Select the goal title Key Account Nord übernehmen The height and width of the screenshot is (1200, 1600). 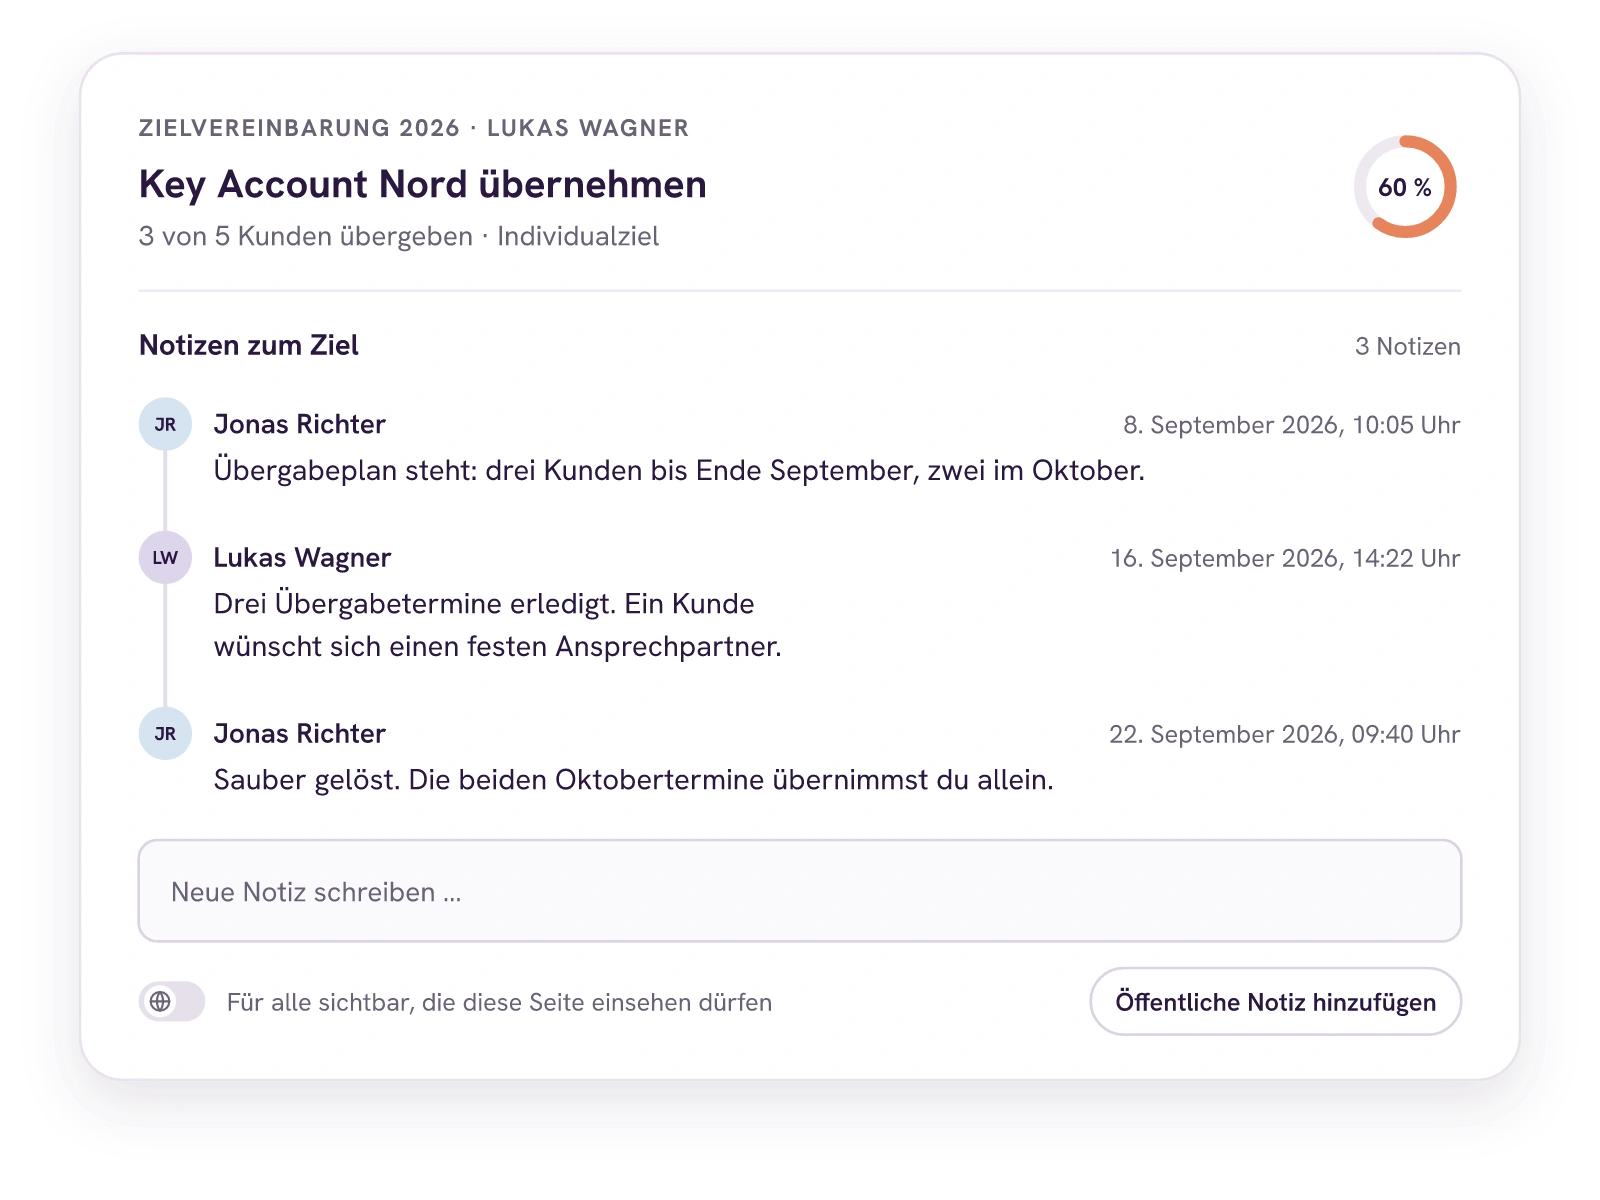point(423,185)
